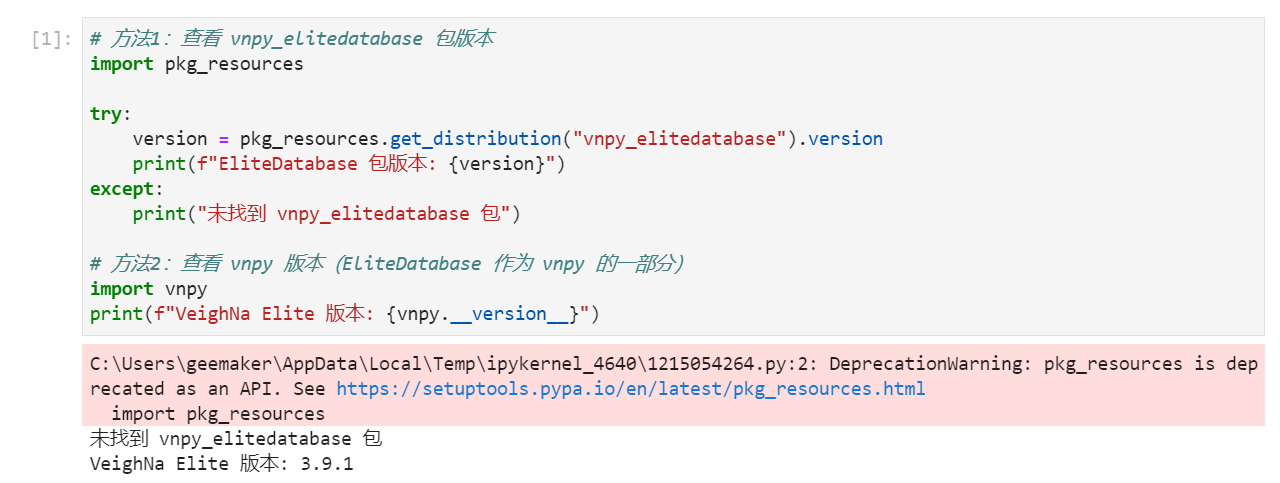Click the vnpy.__version__ expression
This screenshot has height=483, width=1280.
tap(487, 315)
